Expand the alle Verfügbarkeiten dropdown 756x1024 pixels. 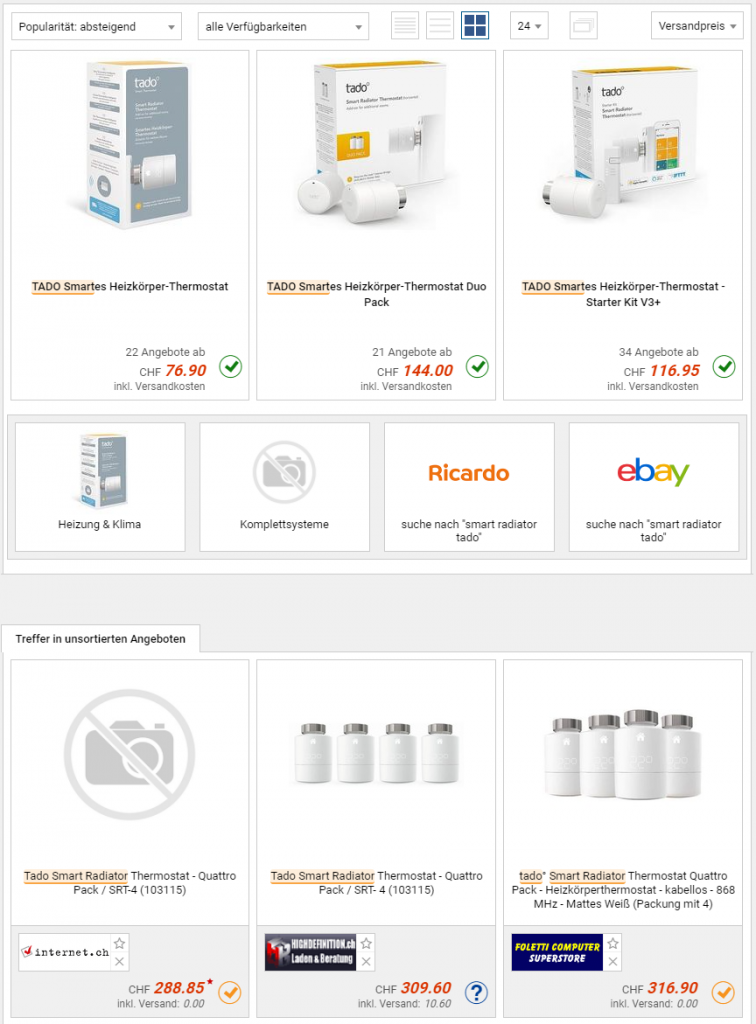(x=283, y=27)
